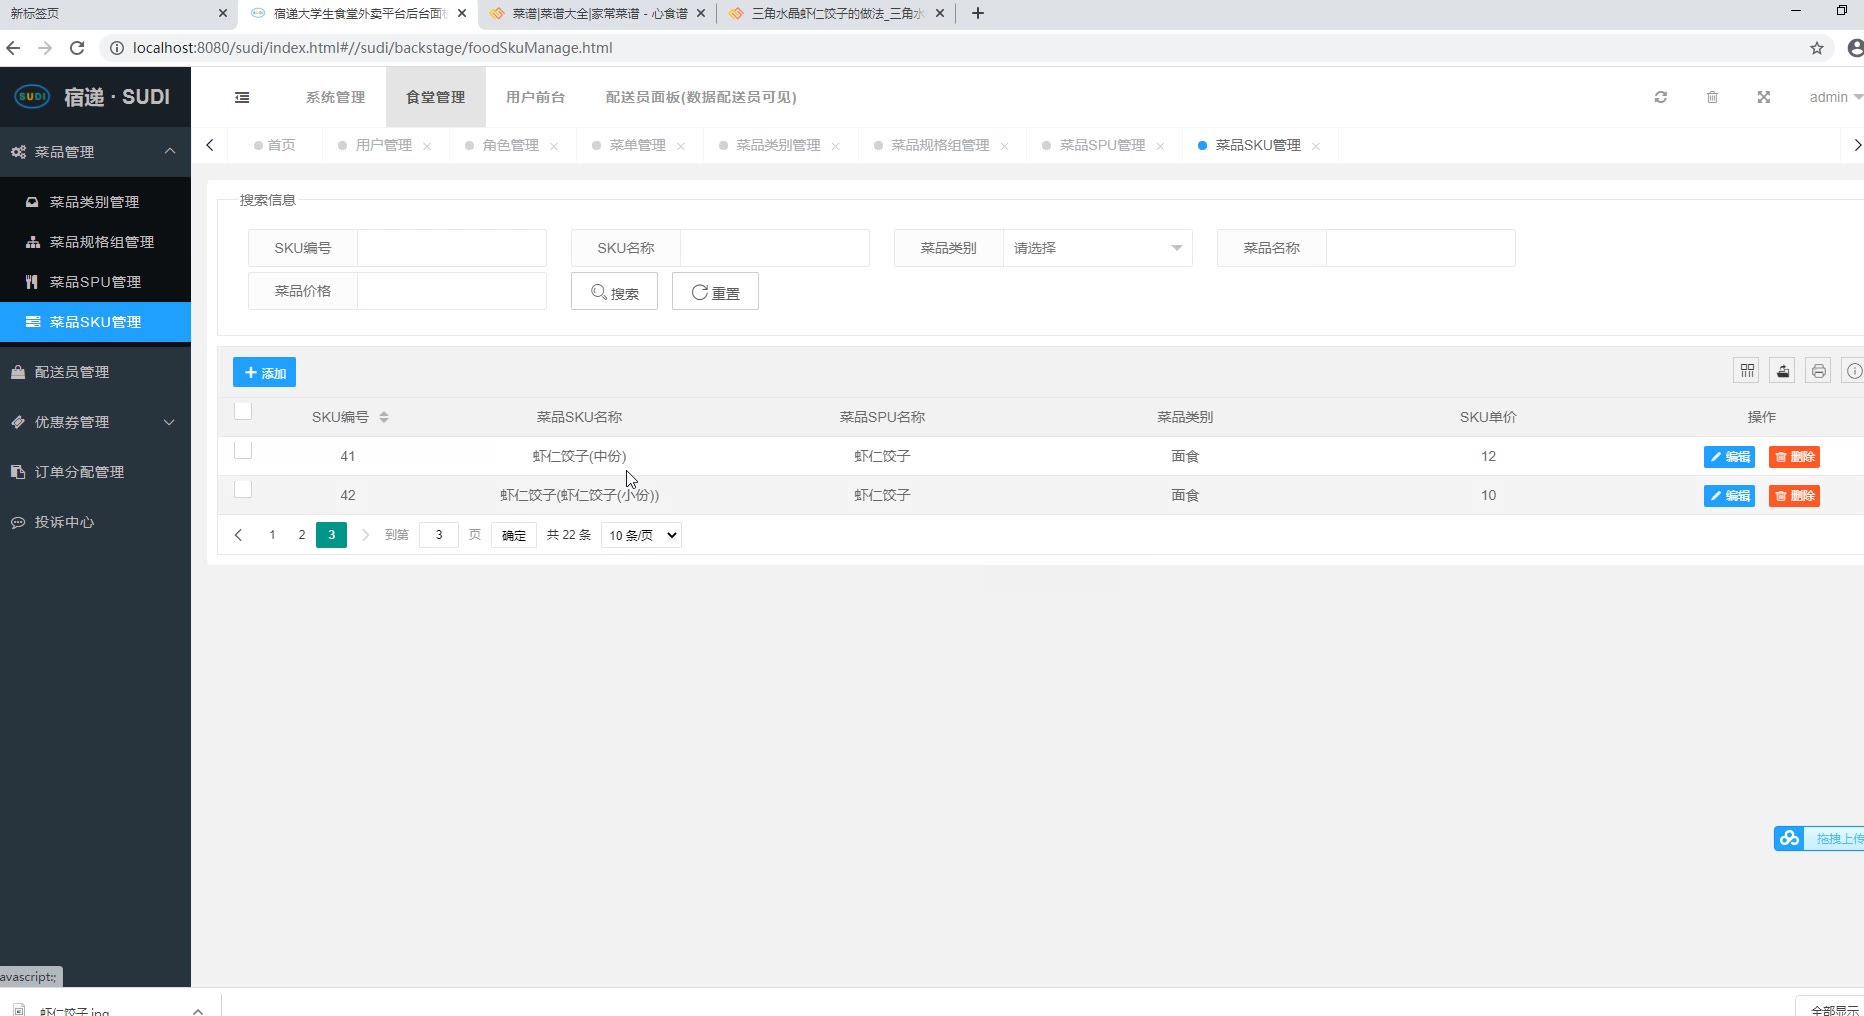Screen dimensions: 1864x1016
Task: Click the print table icon
Action: [x=1819, y=371]
